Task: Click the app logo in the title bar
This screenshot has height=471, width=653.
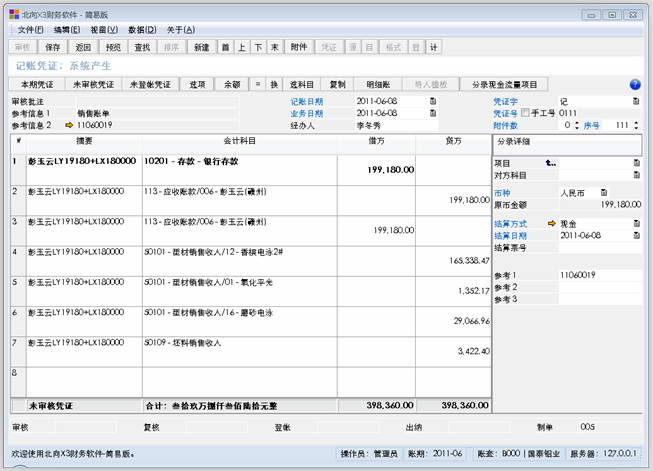Action: click(14, 15)
